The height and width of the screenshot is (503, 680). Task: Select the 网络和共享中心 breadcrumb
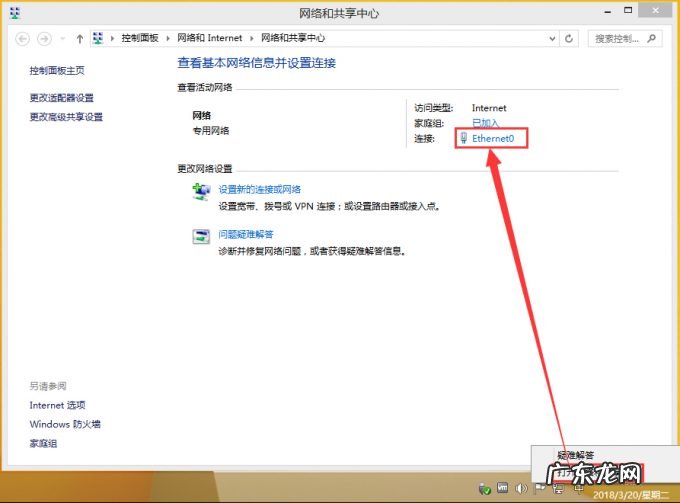point(293,38)
